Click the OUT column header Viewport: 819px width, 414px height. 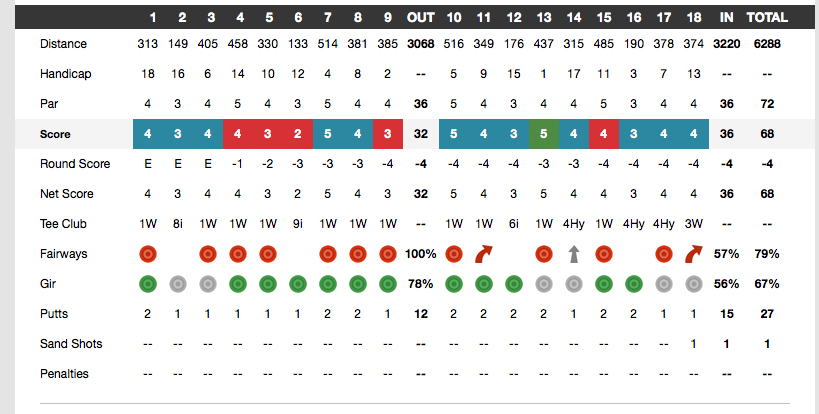[x=420, y=17]
